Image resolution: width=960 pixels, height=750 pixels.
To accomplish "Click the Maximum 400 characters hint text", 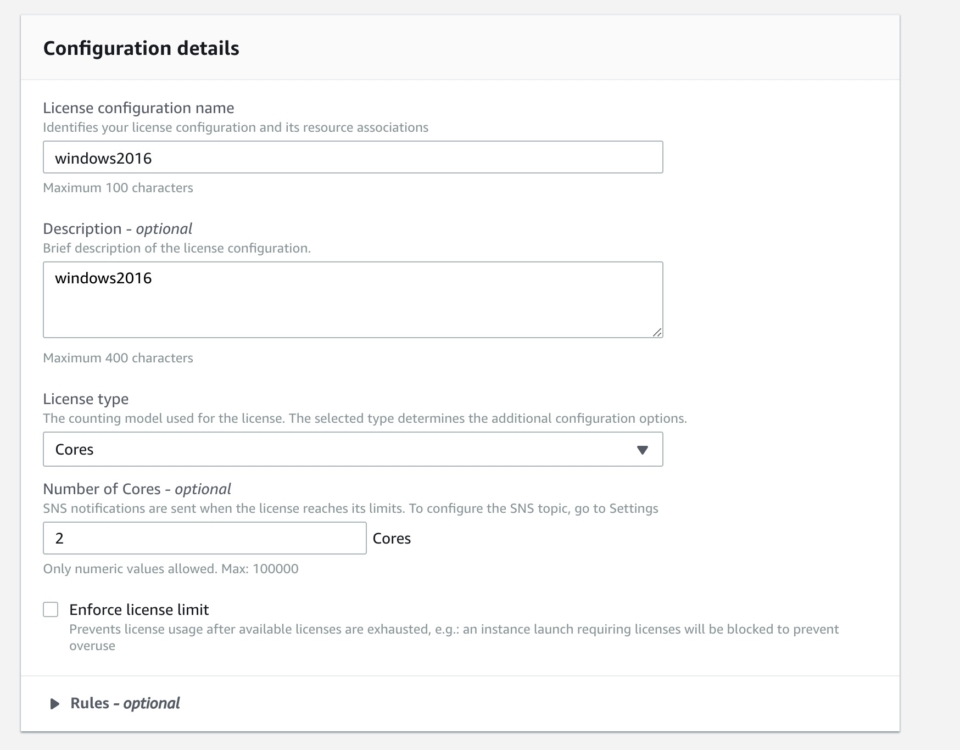I will [118, 358].
